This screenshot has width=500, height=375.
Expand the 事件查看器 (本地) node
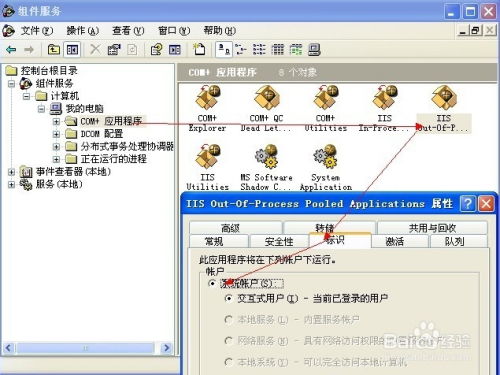tap(11, 172)
